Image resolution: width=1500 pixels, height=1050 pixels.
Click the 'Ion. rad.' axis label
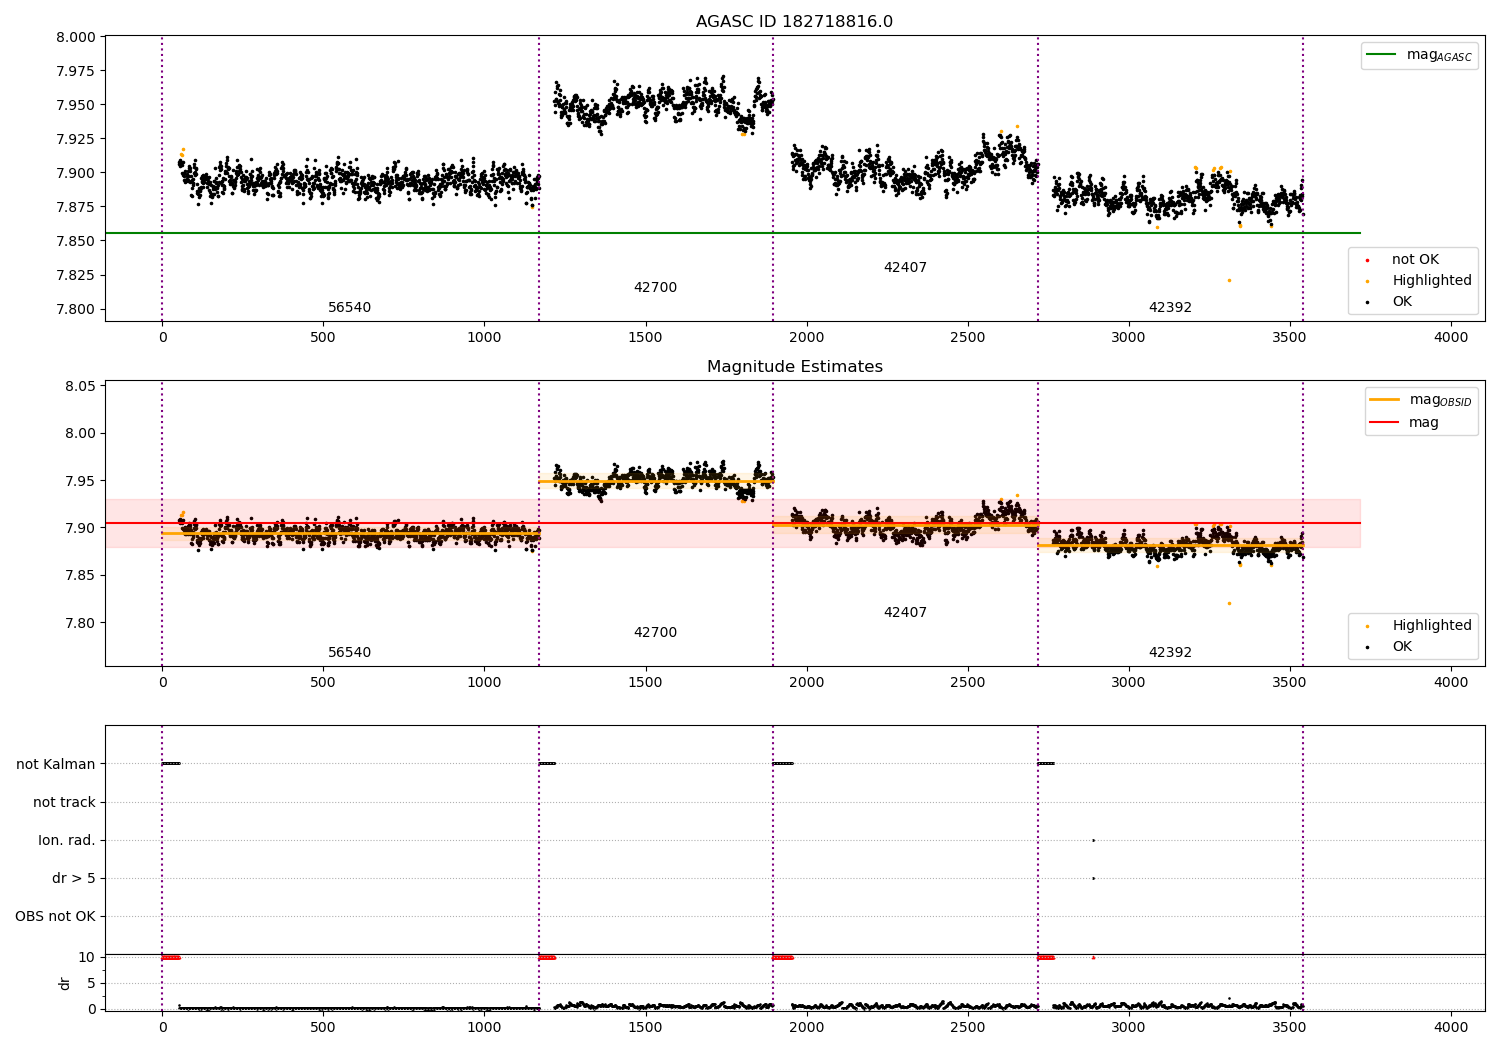tap(67, 841)
